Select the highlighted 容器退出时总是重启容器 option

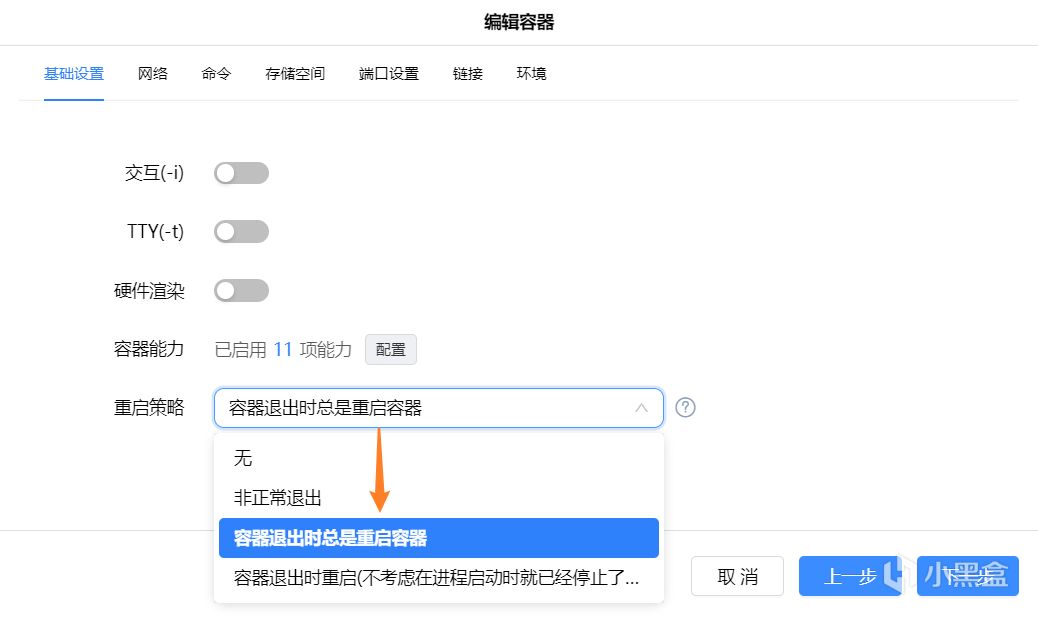coord(438,538)
